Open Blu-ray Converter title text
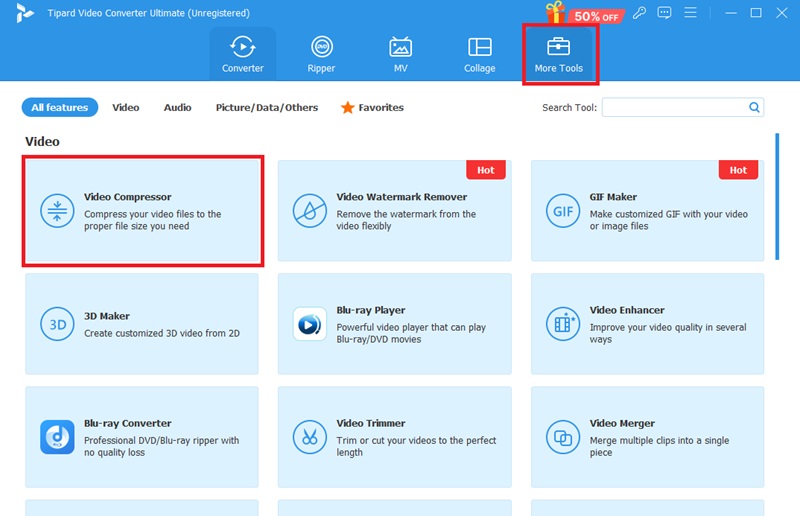Viewport: 800px width, 516px height. (x=128, y=423)
